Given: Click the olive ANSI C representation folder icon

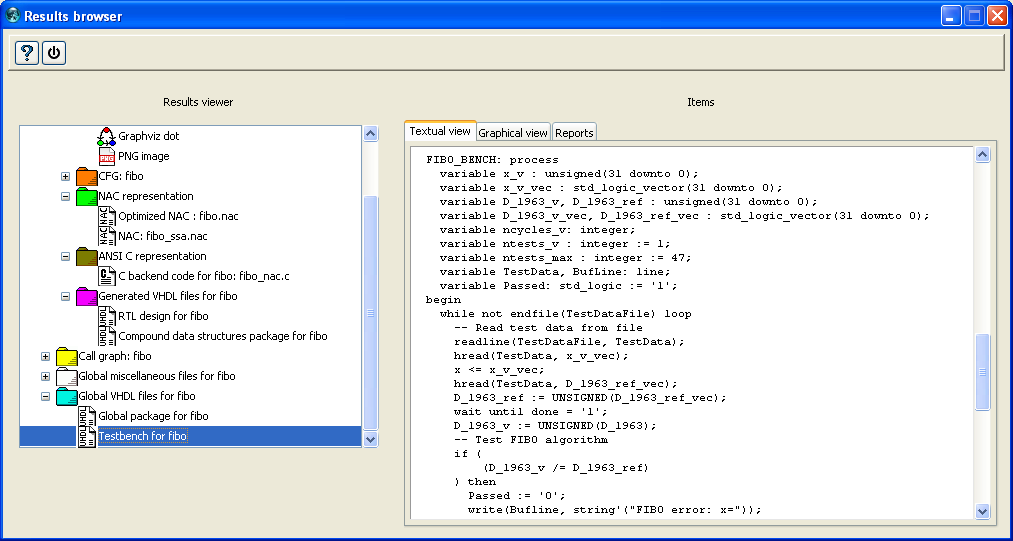Looking at the screenshot, I should (86, 256).
